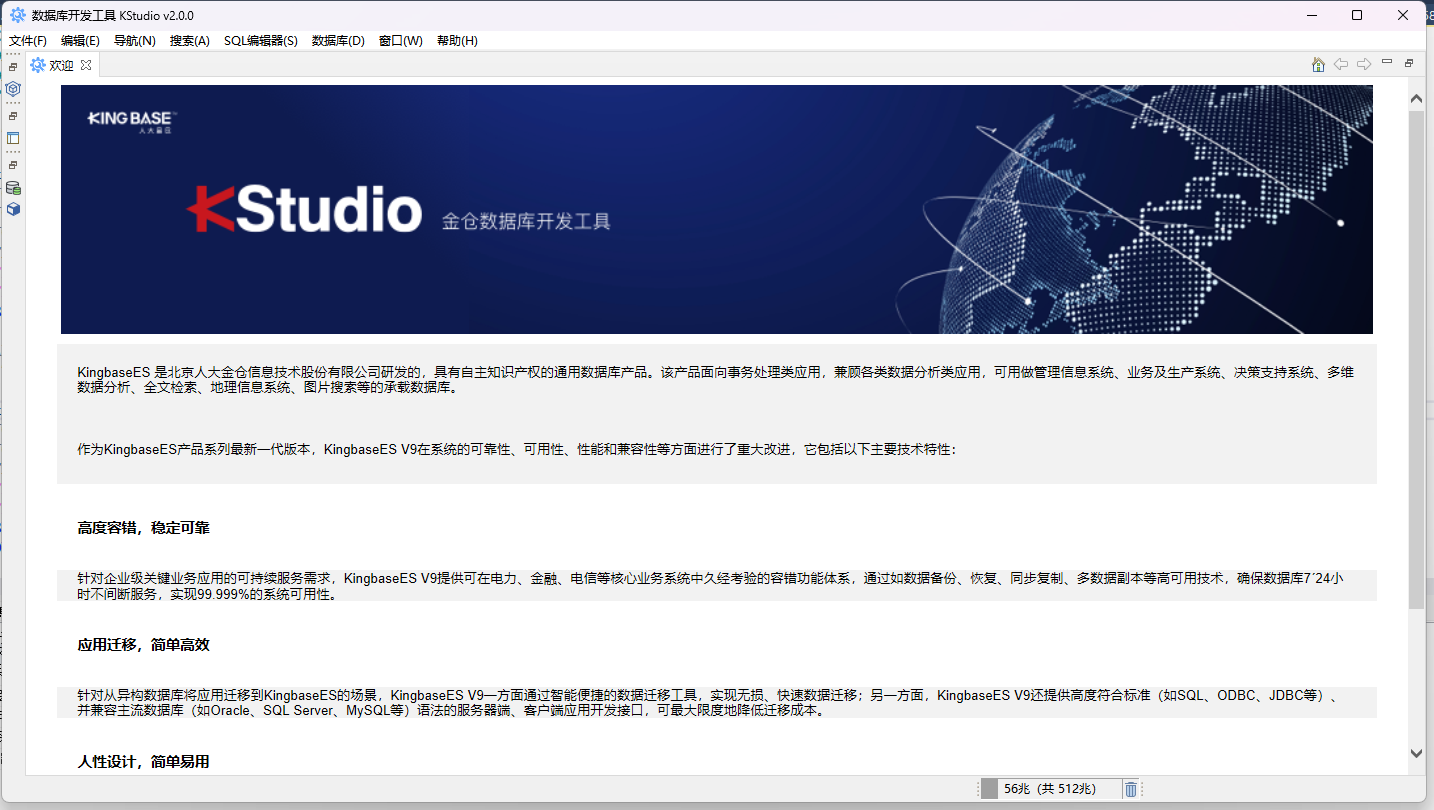Click the blue cube icon in left sidebar
This screenshot has width=1434, height=810.
pos(13,209)
